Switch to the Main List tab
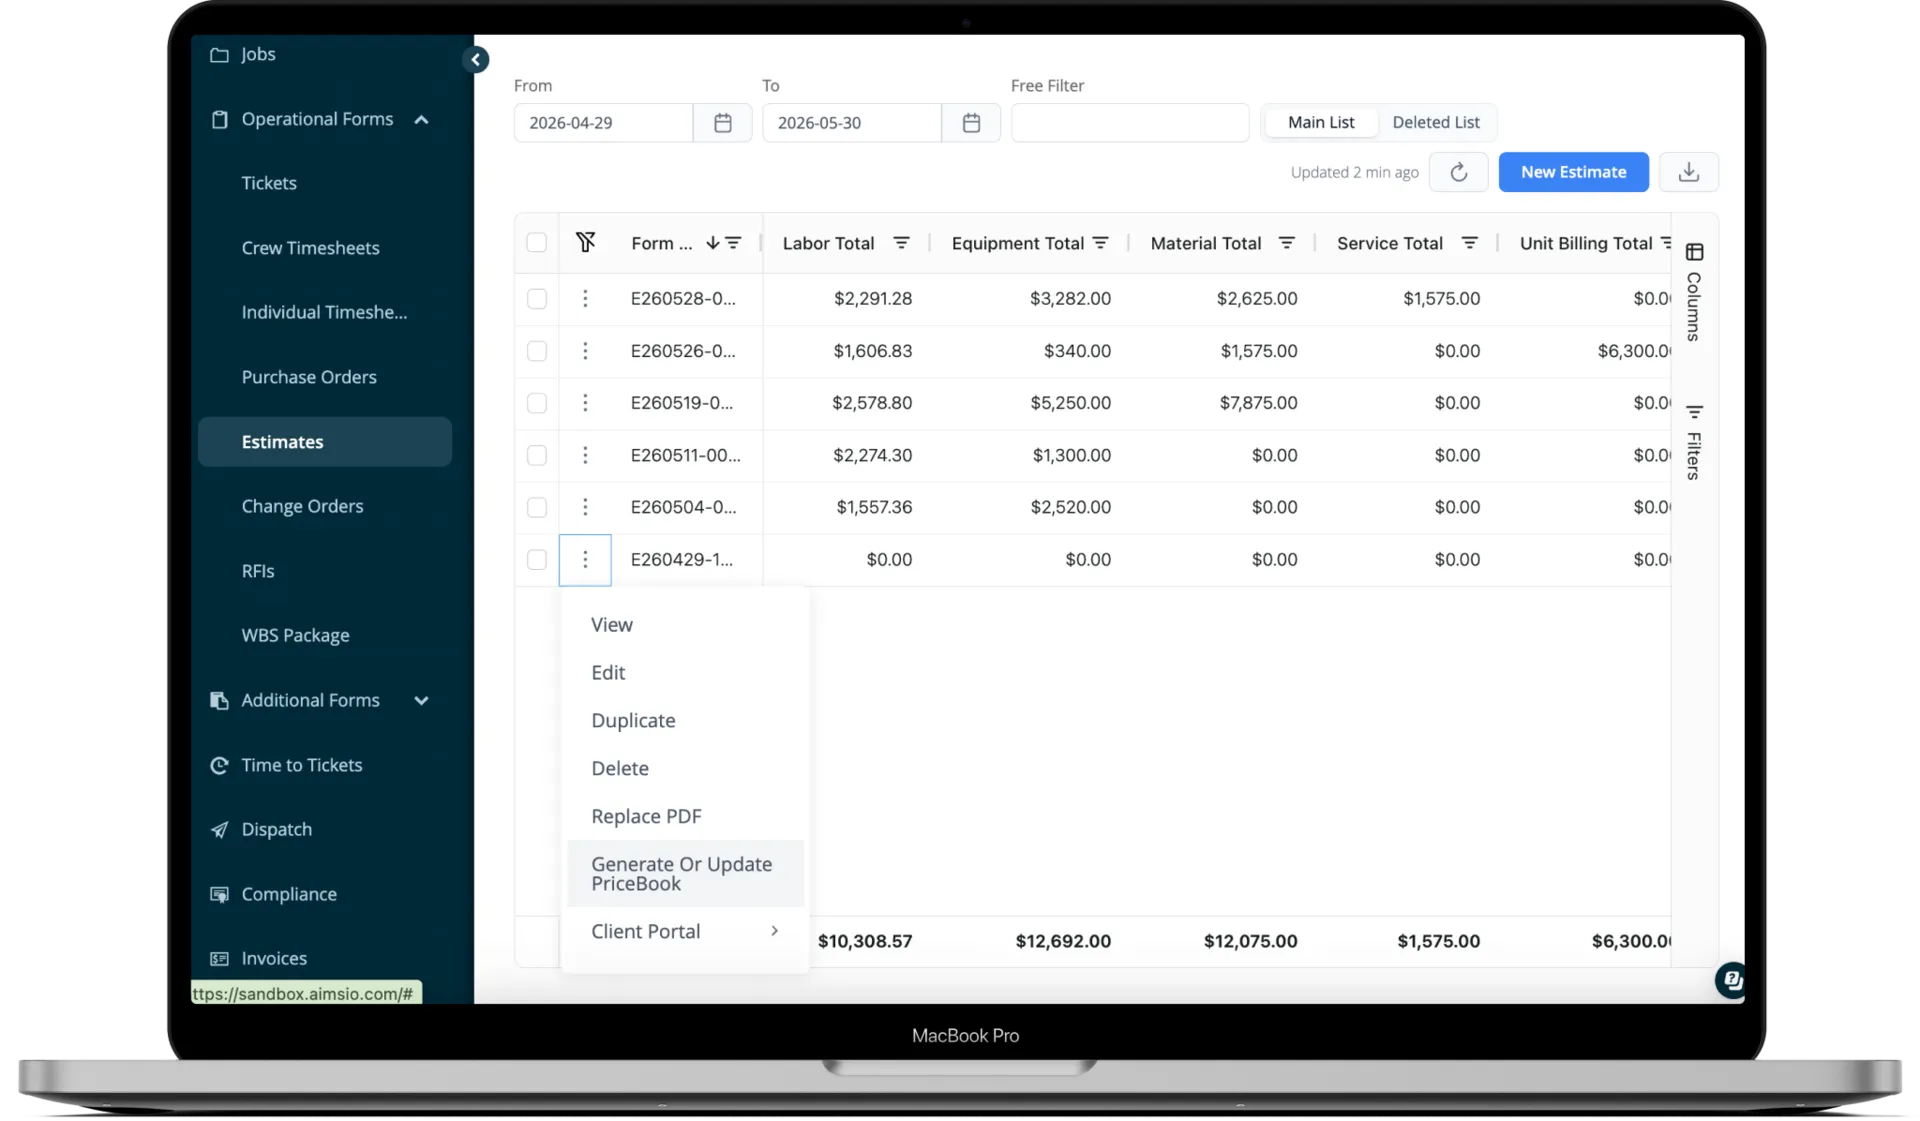Viewport: 1920px width, 1121px height. tap(1321, 122)
